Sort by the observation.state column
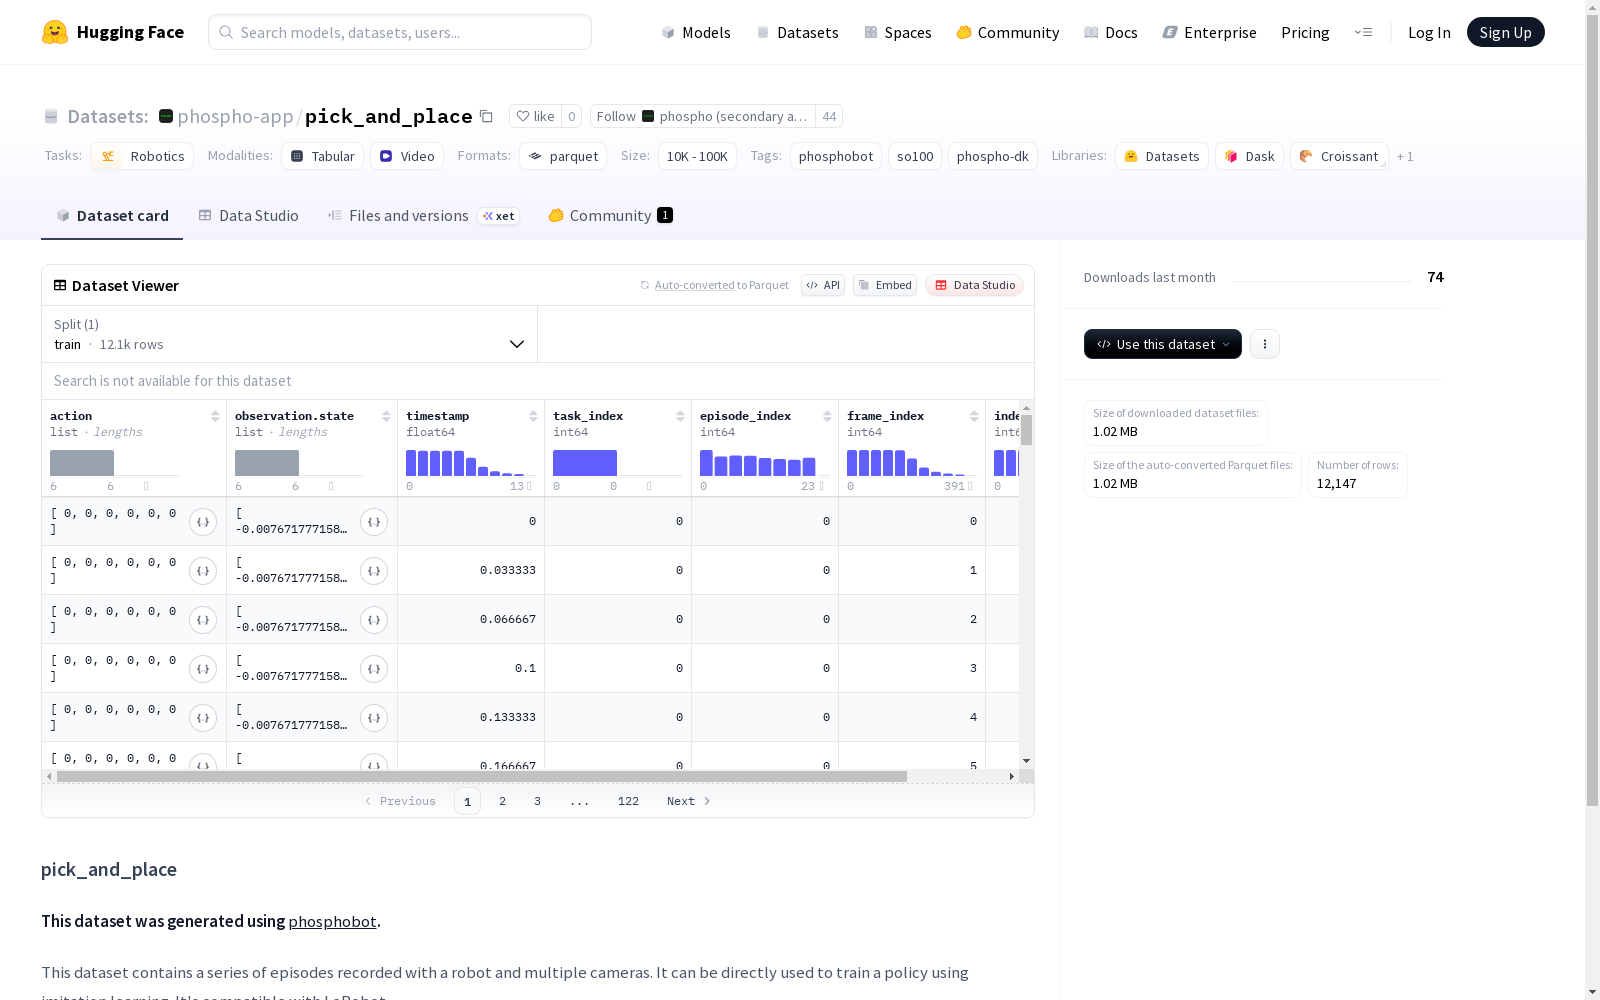Viewport: 1600px width, 1000px height. [x=386, y=416]
